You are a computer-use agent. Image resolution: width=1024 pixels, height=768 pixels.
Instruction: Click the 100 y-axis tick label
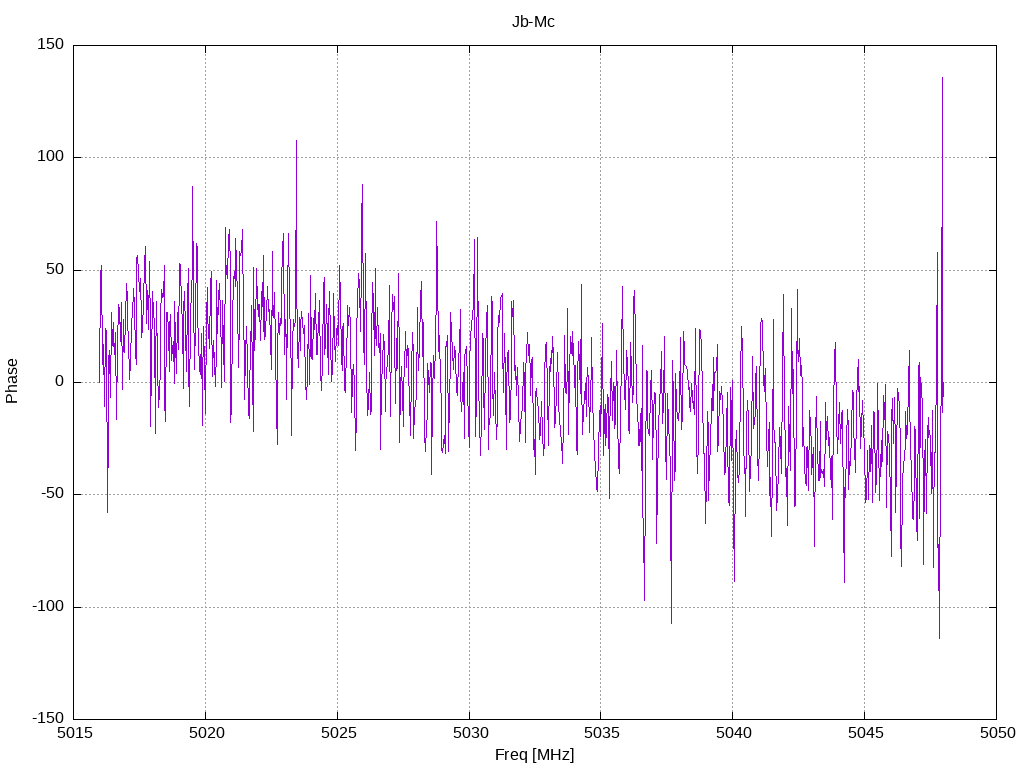[x=52, y=157]
